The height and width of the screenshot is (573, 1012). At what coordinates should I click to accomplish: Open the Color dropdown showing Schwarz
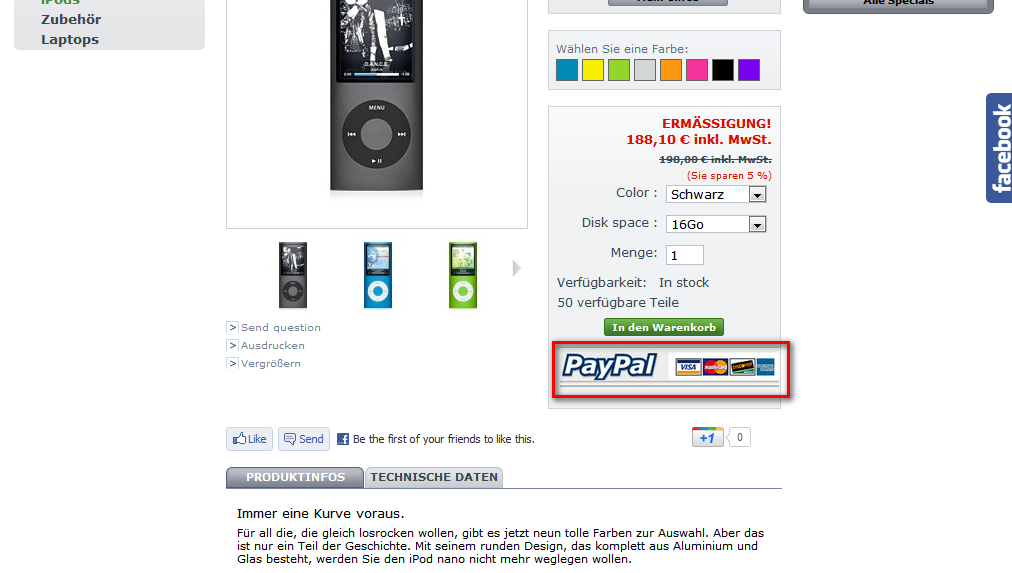(x=716, y=194)
